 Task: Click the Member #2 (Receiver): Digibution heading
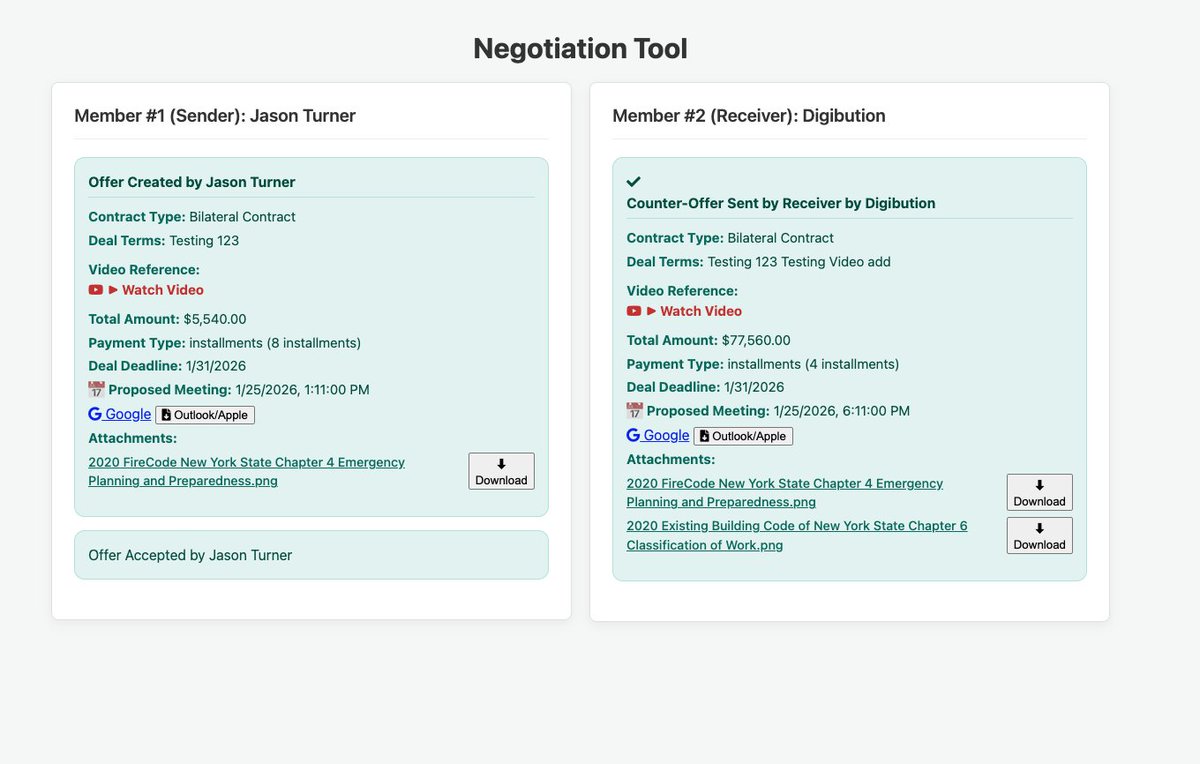[749, 116]
